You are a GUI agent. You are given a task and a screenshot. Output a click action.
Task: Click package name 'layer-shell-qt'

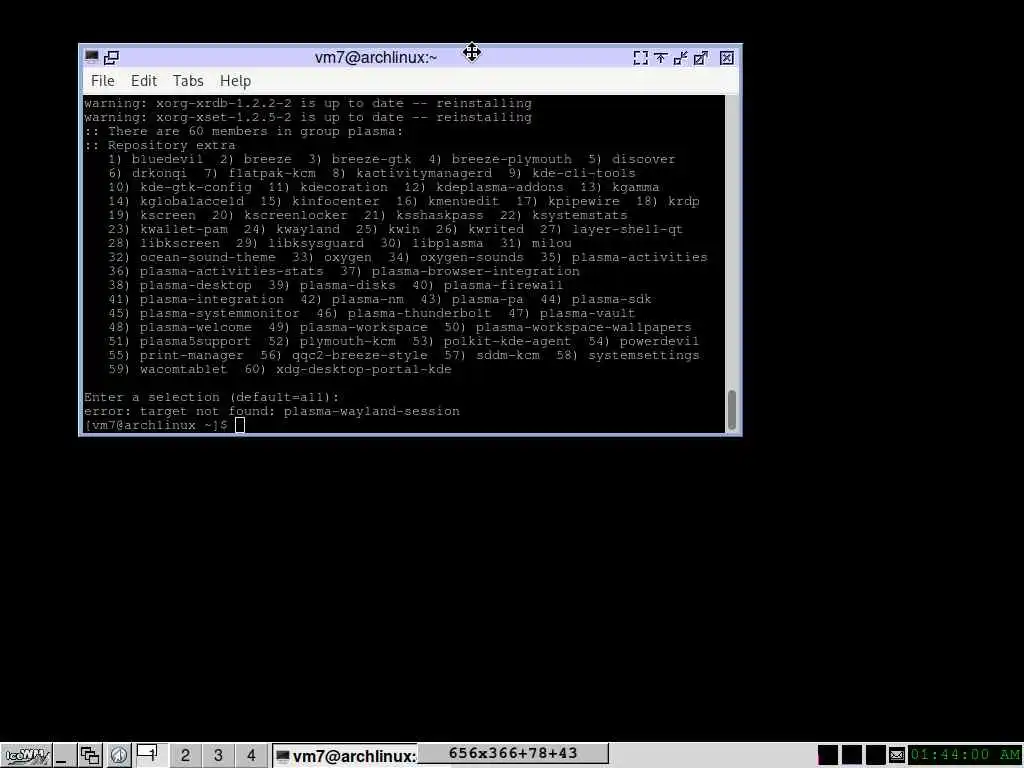[x=627, y=229]
